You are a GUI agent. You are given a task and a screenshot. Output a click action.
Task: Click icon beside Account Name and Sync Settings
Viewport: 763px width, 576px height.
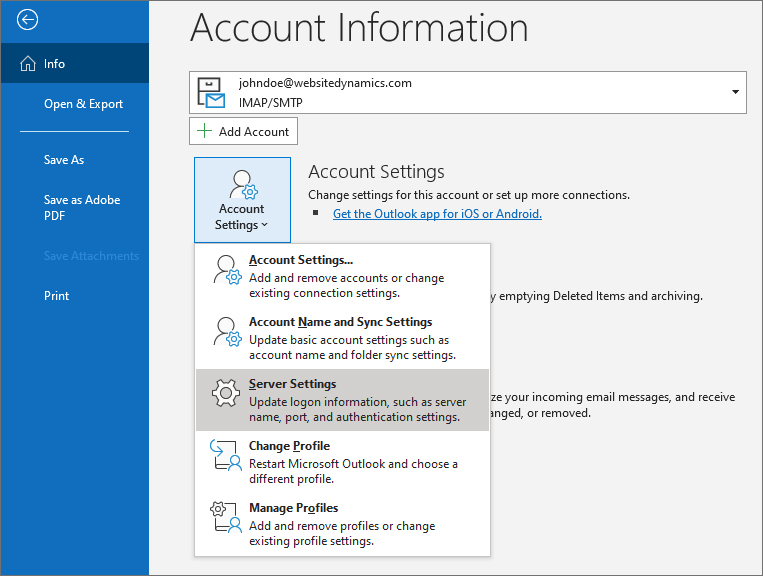click(x=227, y=331)
